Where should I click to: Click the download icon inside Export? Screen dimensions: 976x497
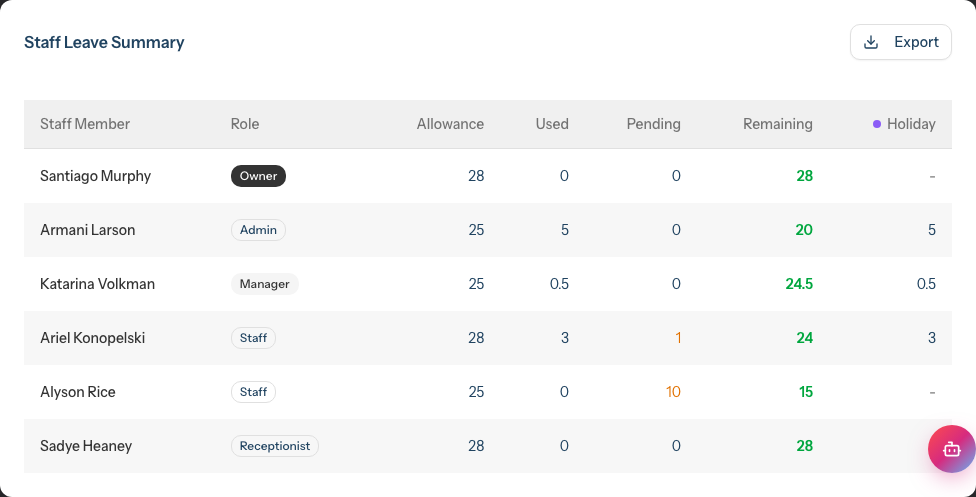871,42
